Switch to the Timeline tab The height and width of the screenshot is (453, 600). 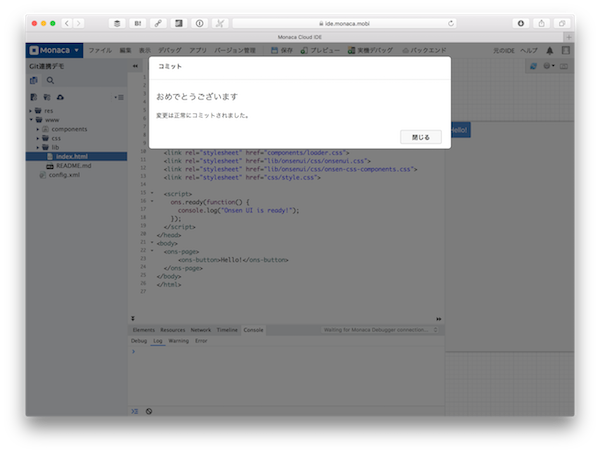click(x=227, y=330)
